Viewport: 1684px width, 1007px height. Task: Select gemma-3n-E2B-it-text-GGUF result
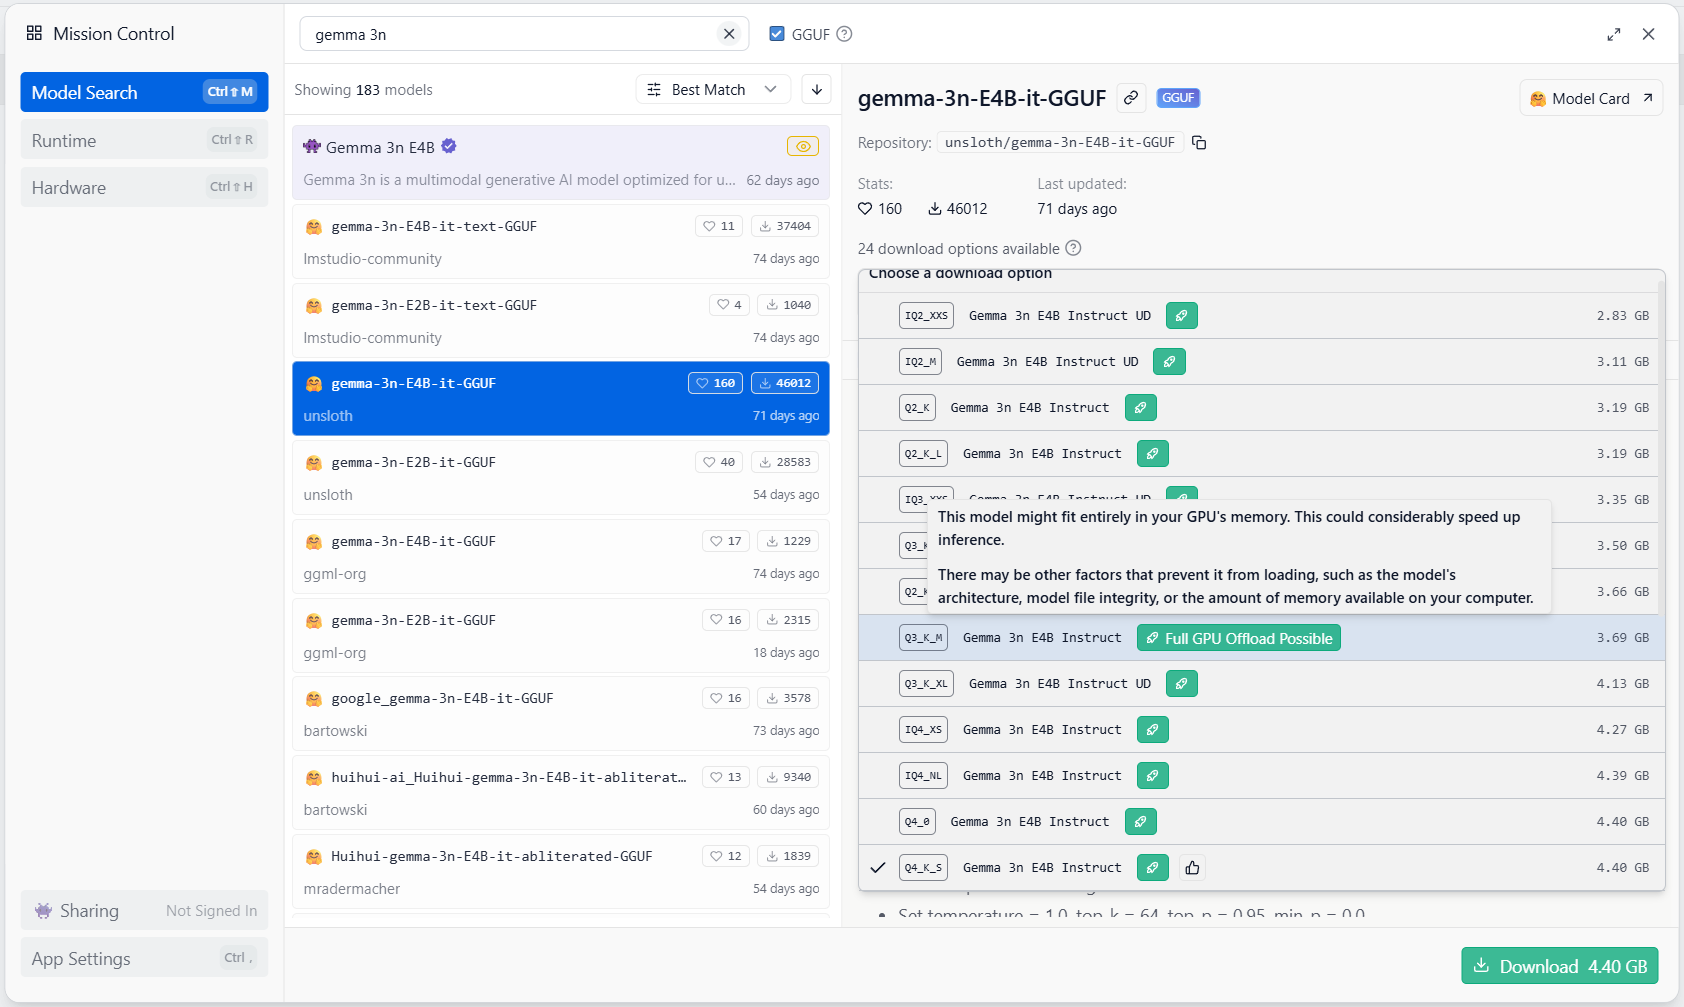coord(561,321)
